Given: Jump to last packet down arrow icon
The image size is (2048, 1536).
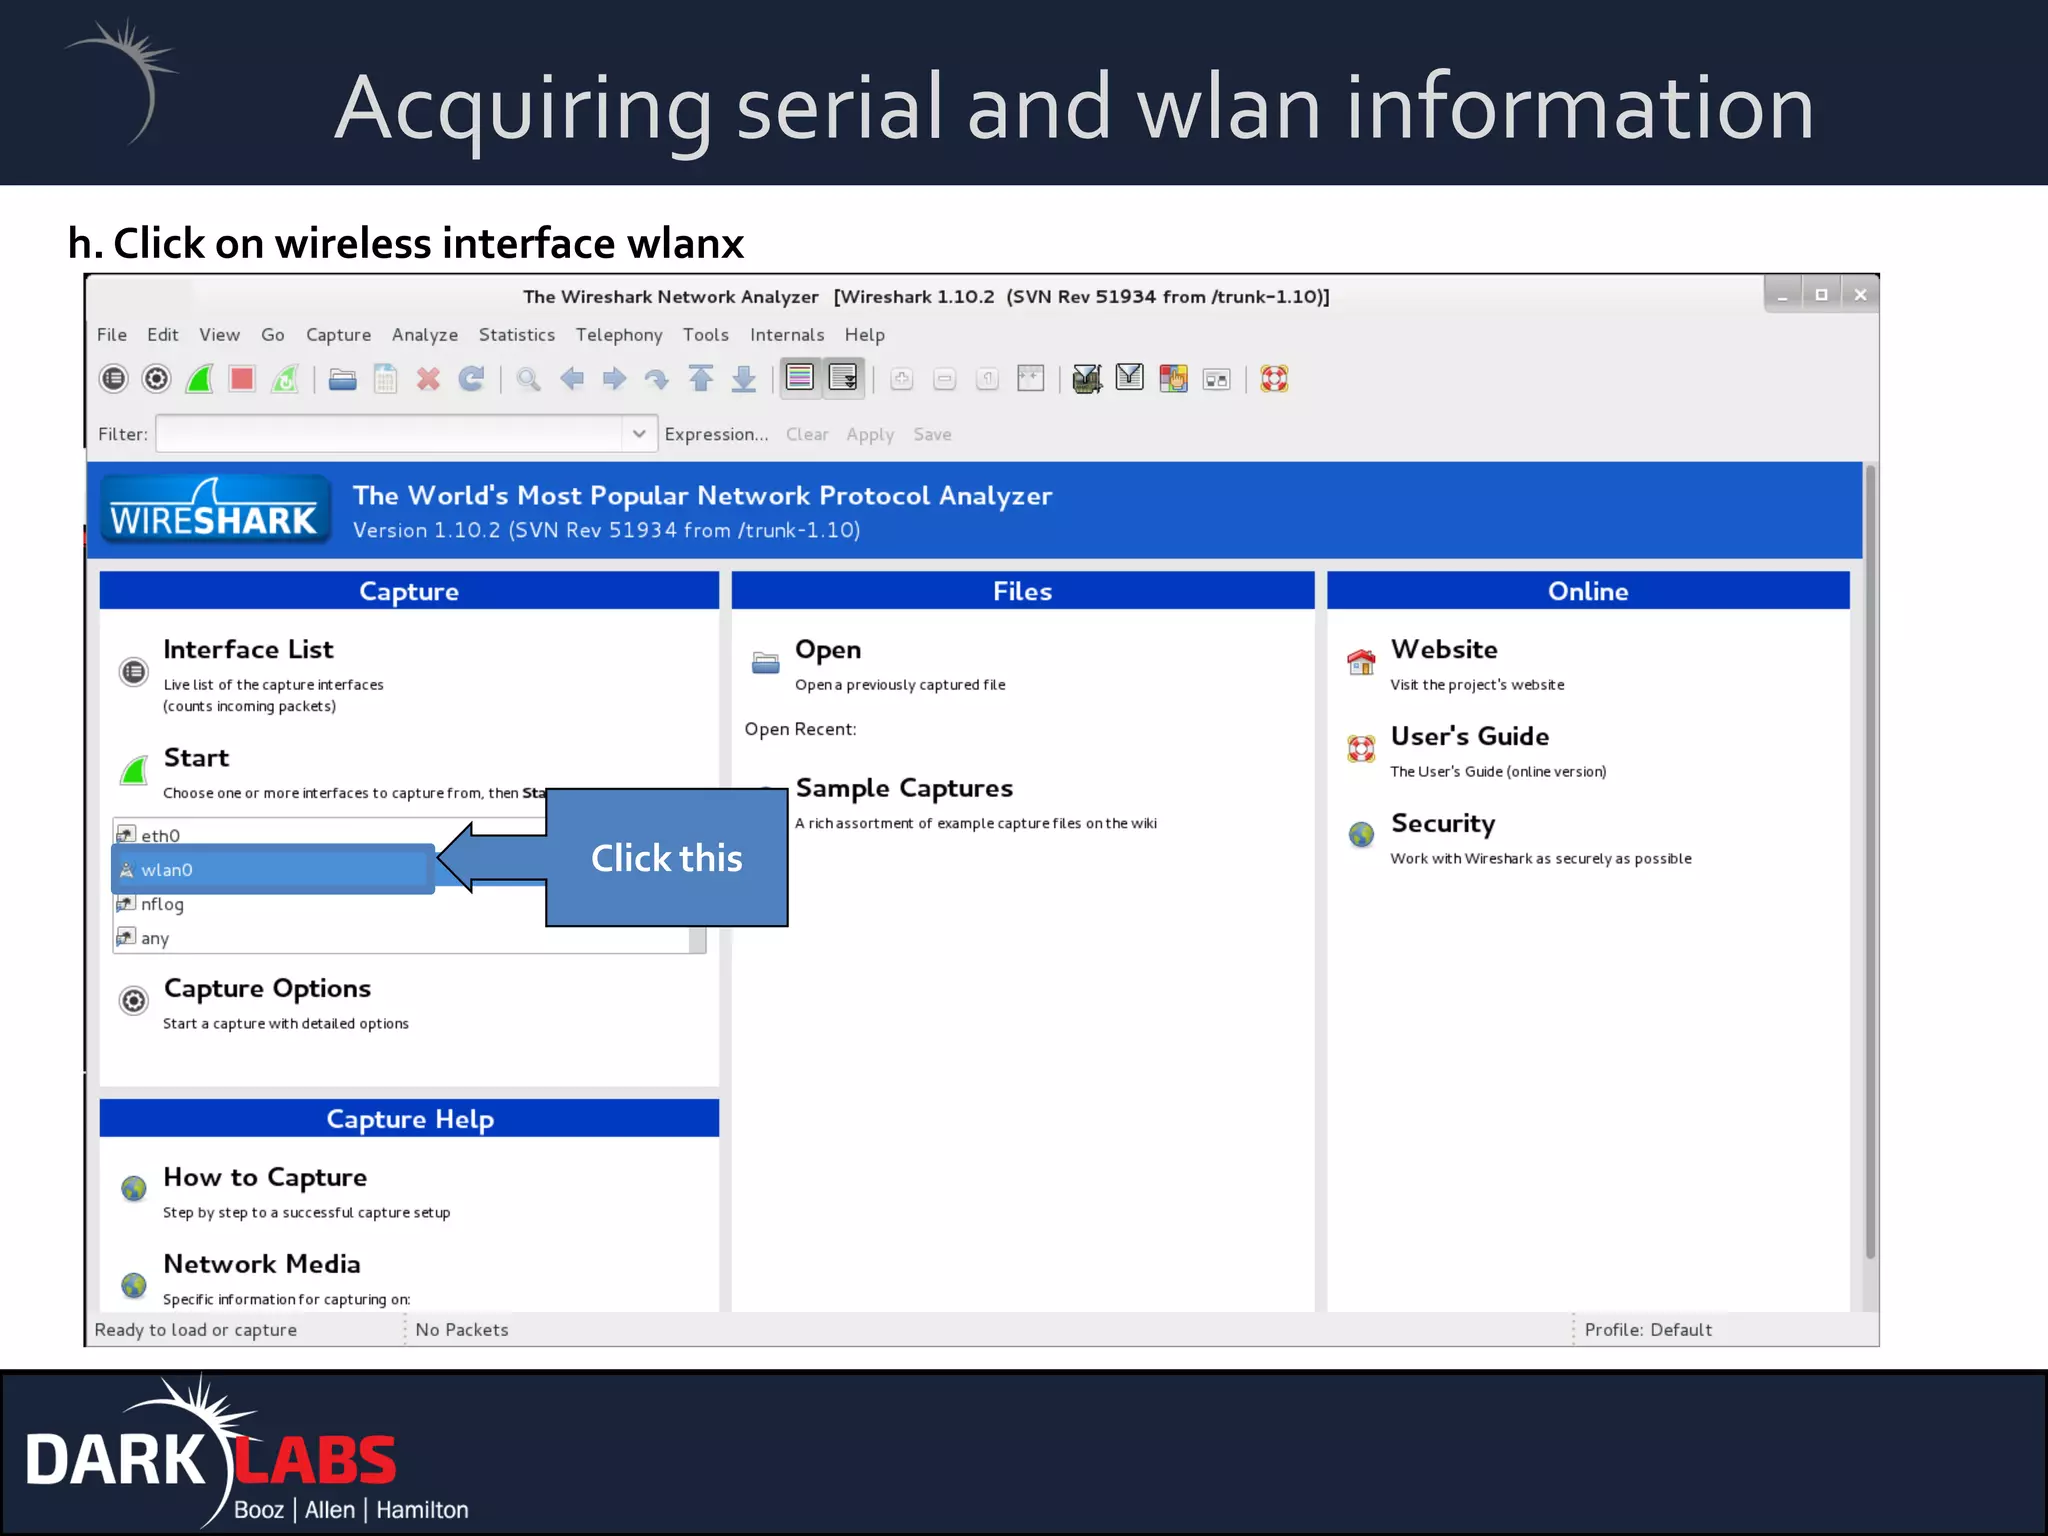Looking at the screenshot, I should tap(744, 379).
